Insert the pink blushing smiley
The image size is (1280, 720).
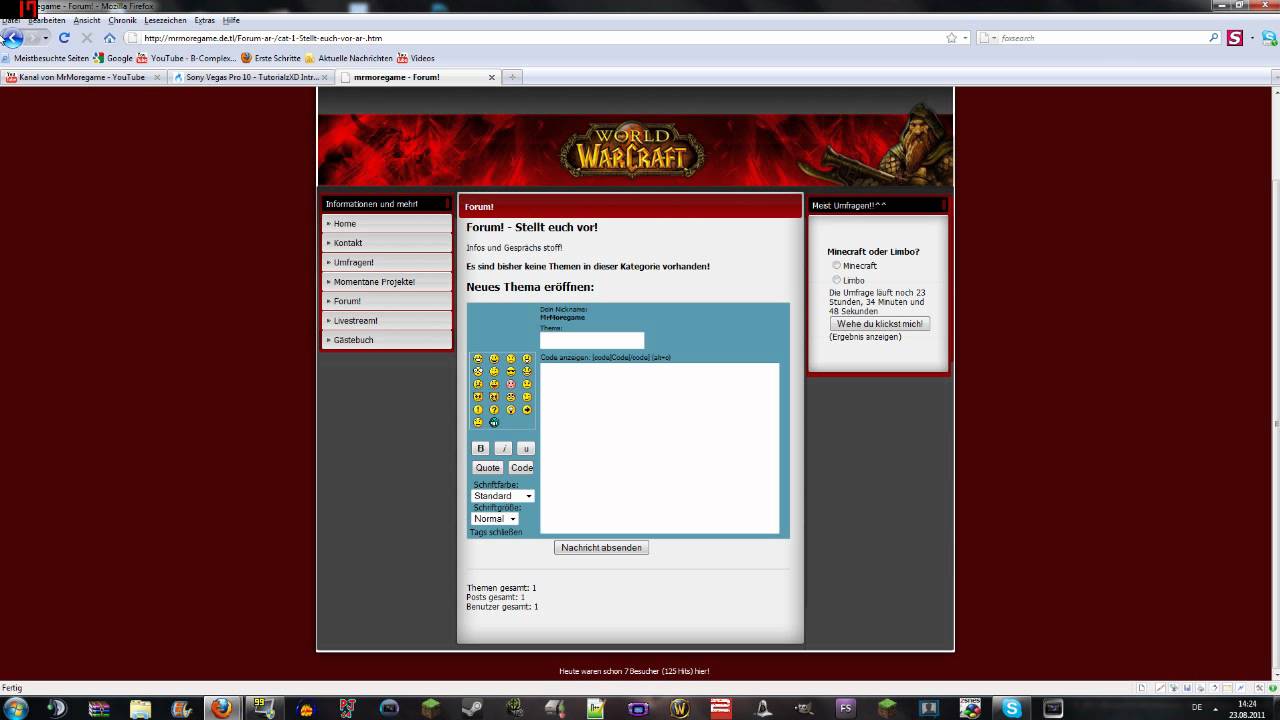tap(511, 384)
